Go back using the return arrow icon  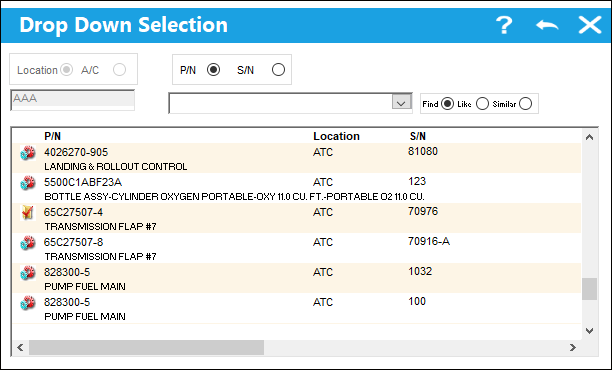coord(547,25)
